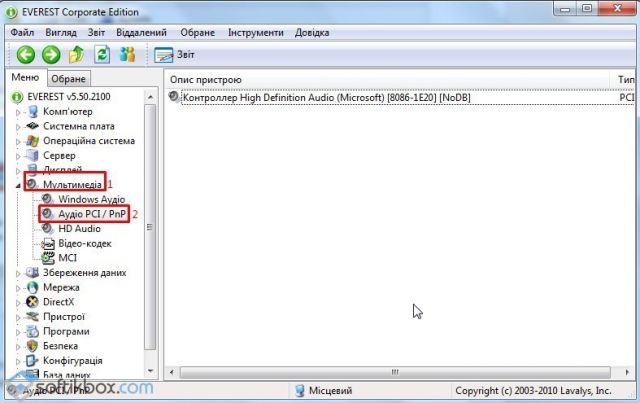Click the horizontal scrollbar thumb
The height and width of the screenshot is (403, 640).
click(395, 372)
